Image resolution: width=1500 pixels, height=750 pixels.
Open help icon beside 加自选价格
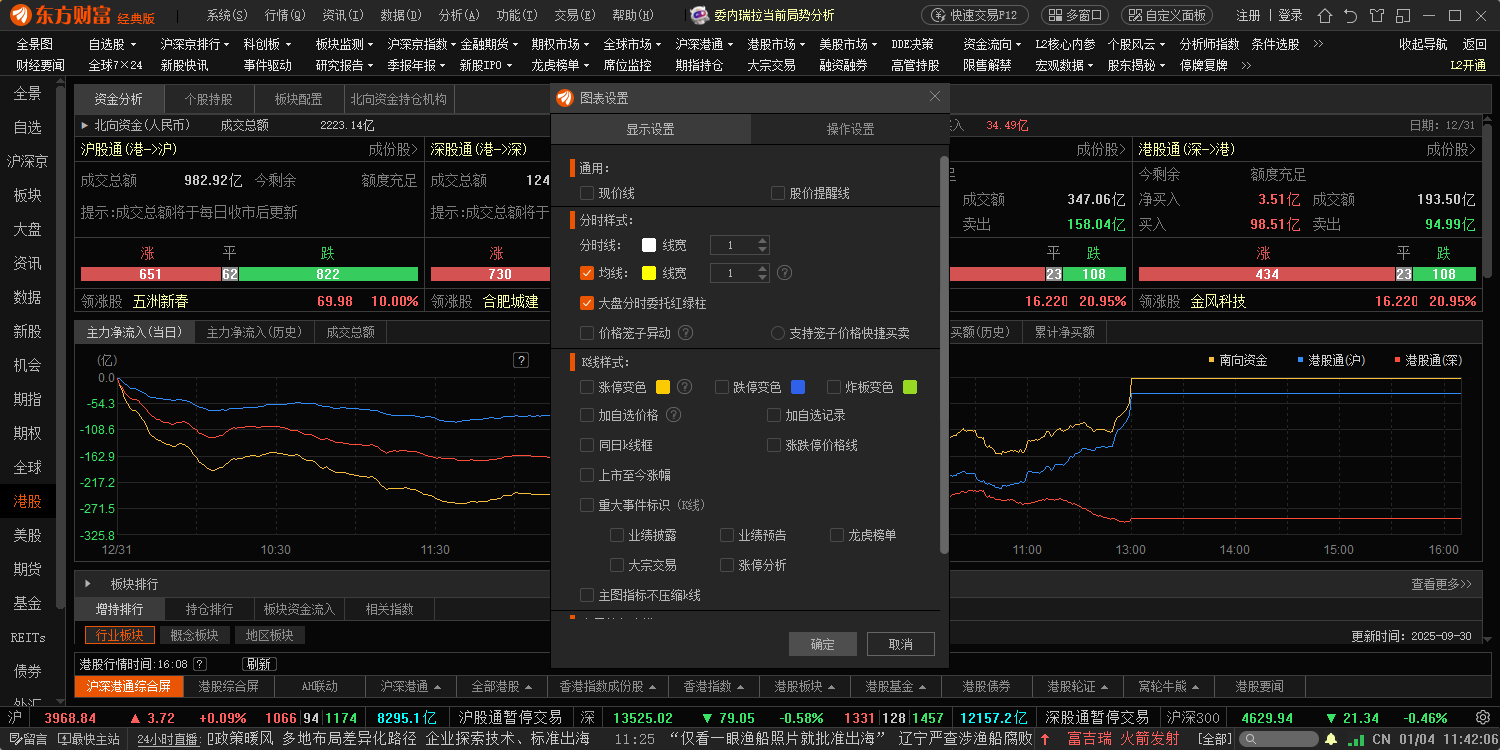(x=674, y=415)
